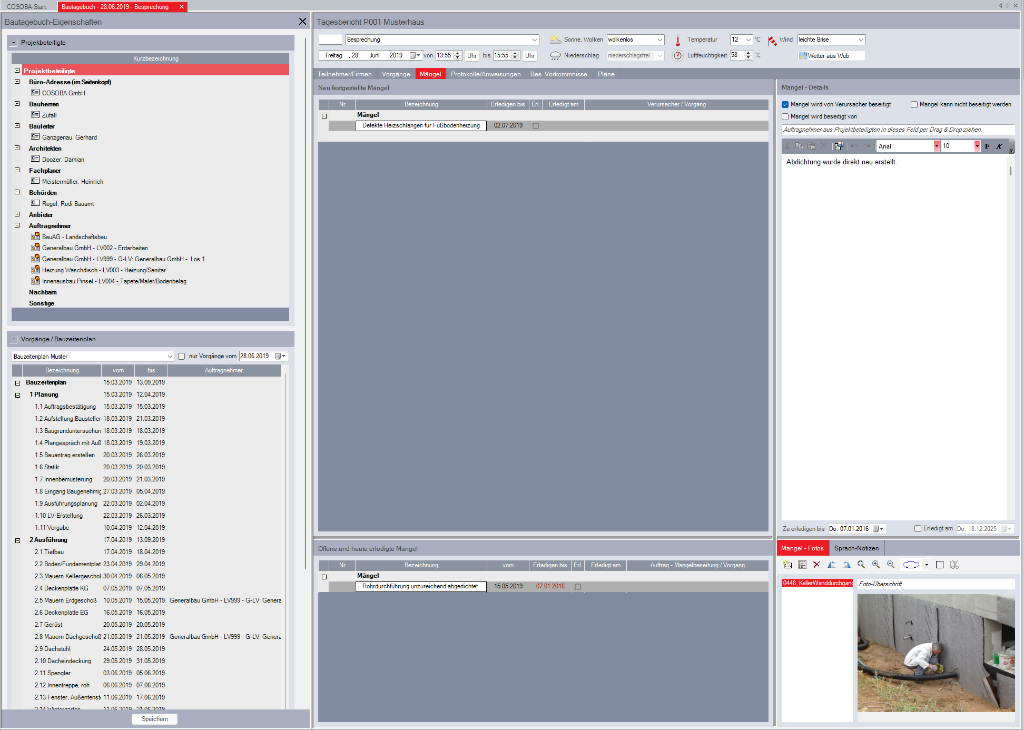
Task: Click the add photo icon in photo toolbar
Action: (787, 565)
